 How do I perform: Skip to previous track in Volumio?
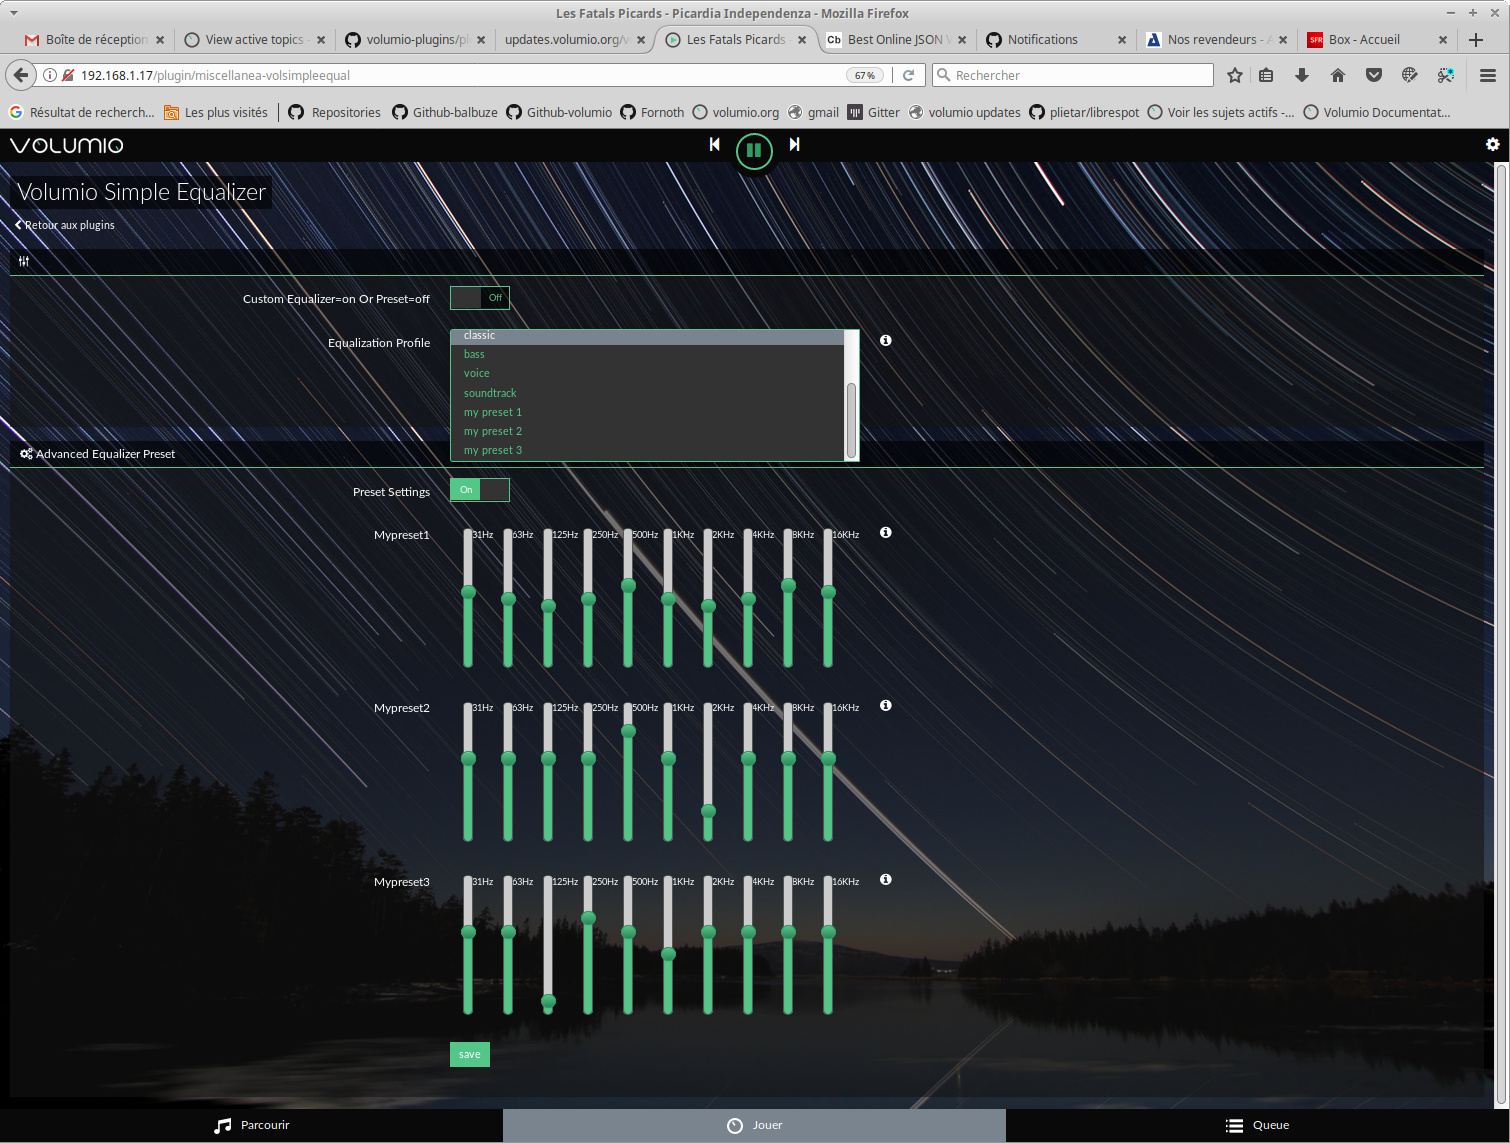pyautogui.click(x=714, y=144)
